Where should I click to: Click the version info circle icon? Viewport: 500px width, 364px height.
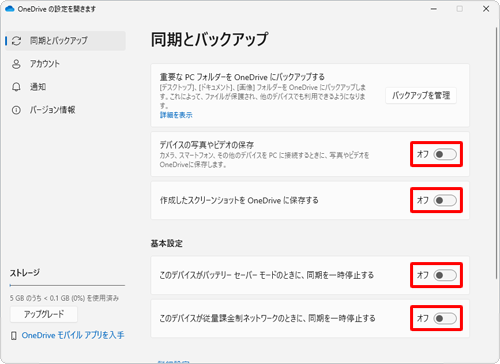pyautogui.click(x=16, y=110)
